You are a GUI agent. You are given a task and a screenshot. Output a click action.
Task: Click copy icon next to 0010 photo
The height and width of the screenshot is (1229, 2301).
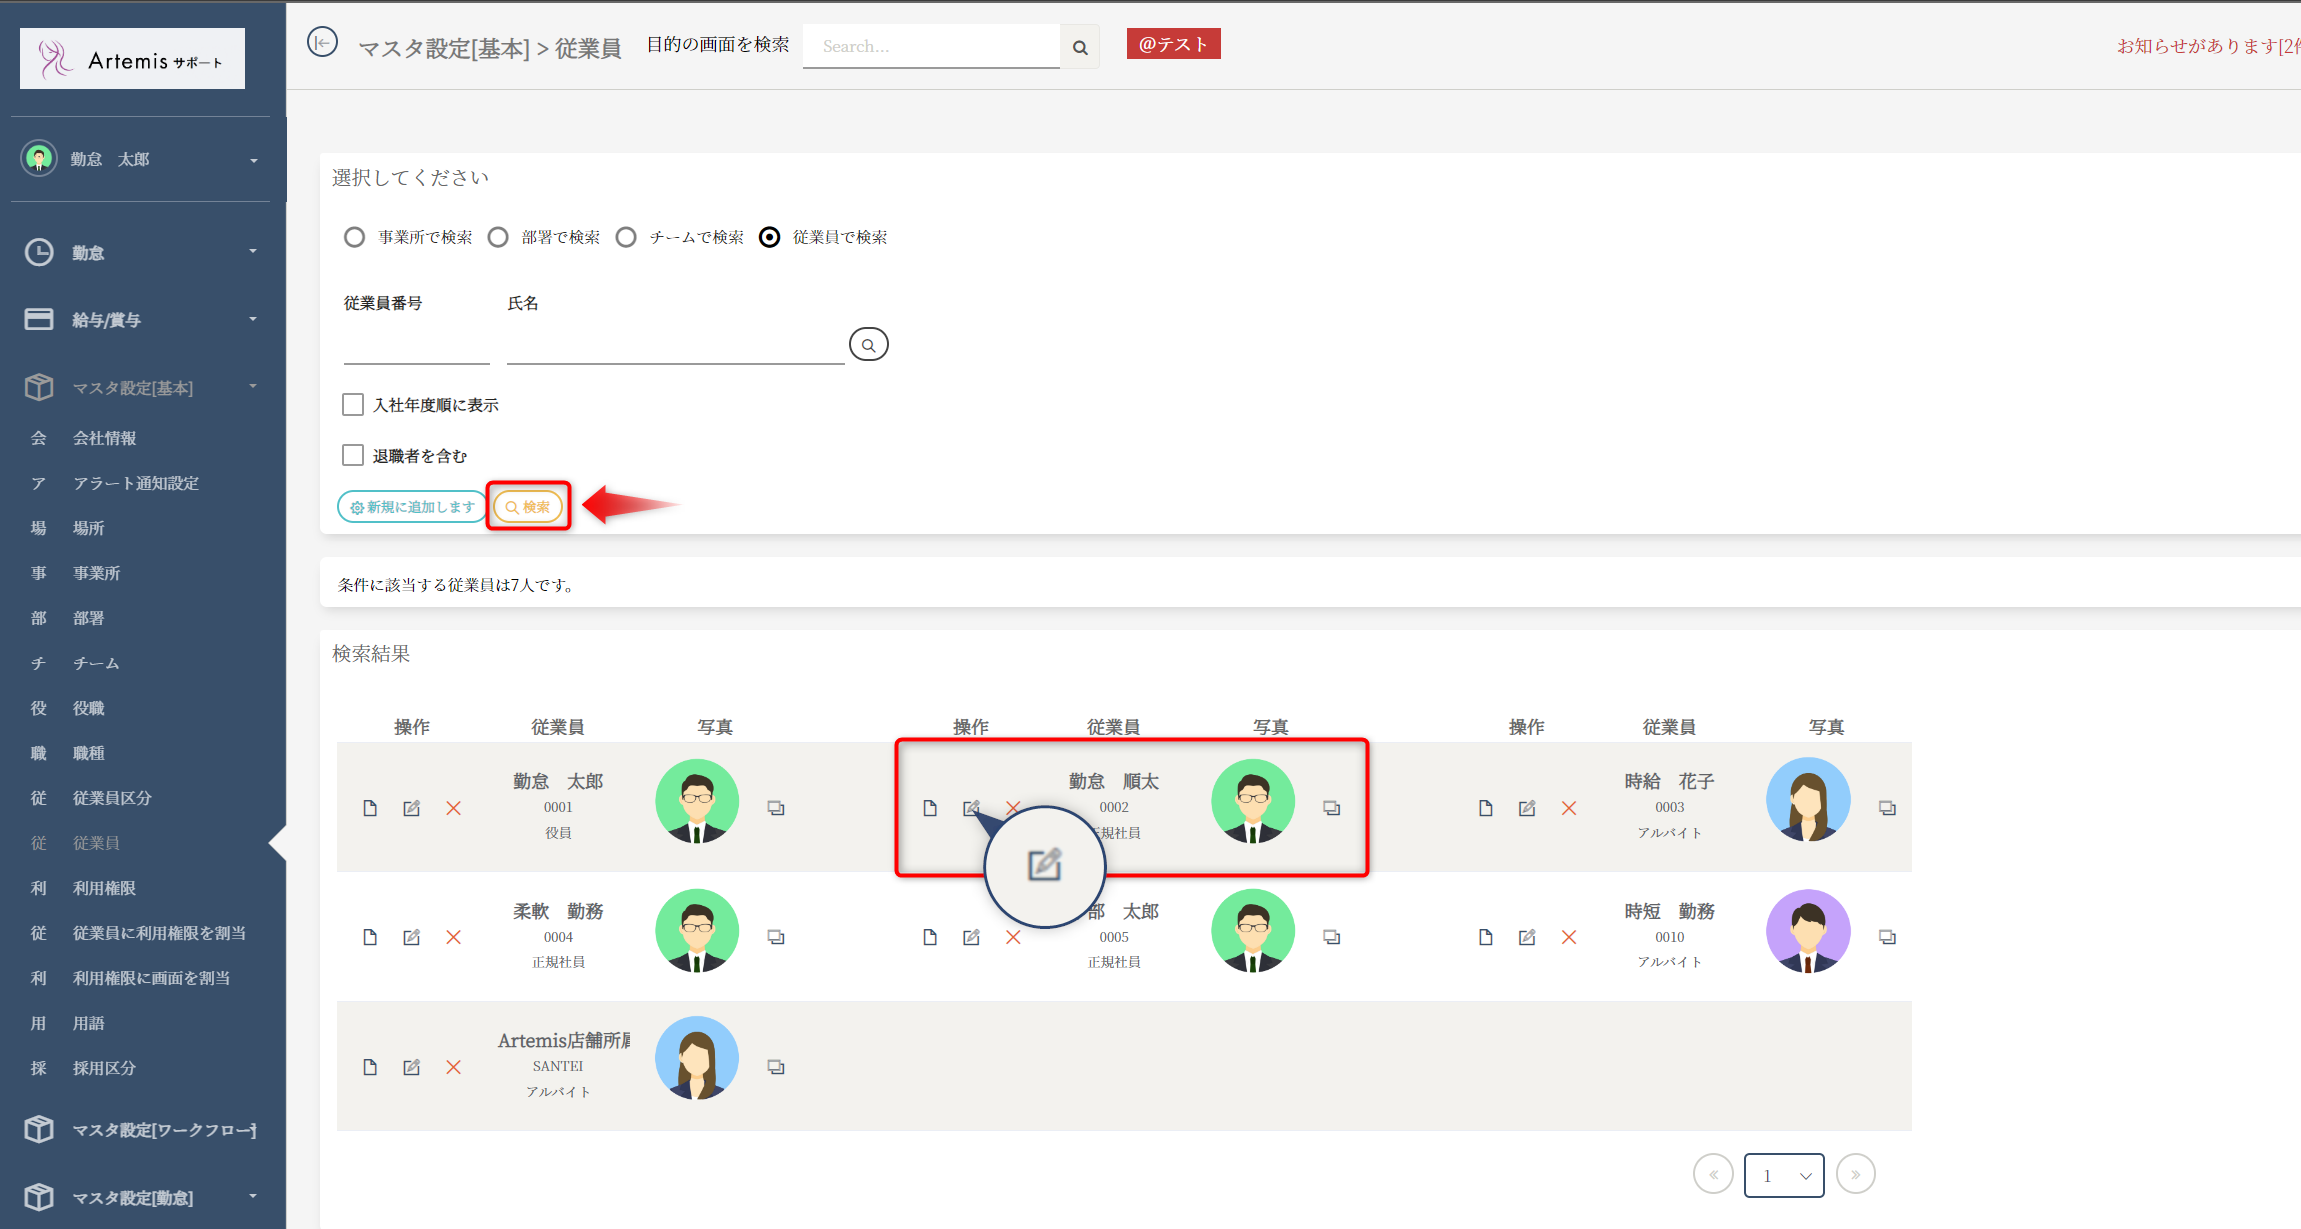(1886, 937)
